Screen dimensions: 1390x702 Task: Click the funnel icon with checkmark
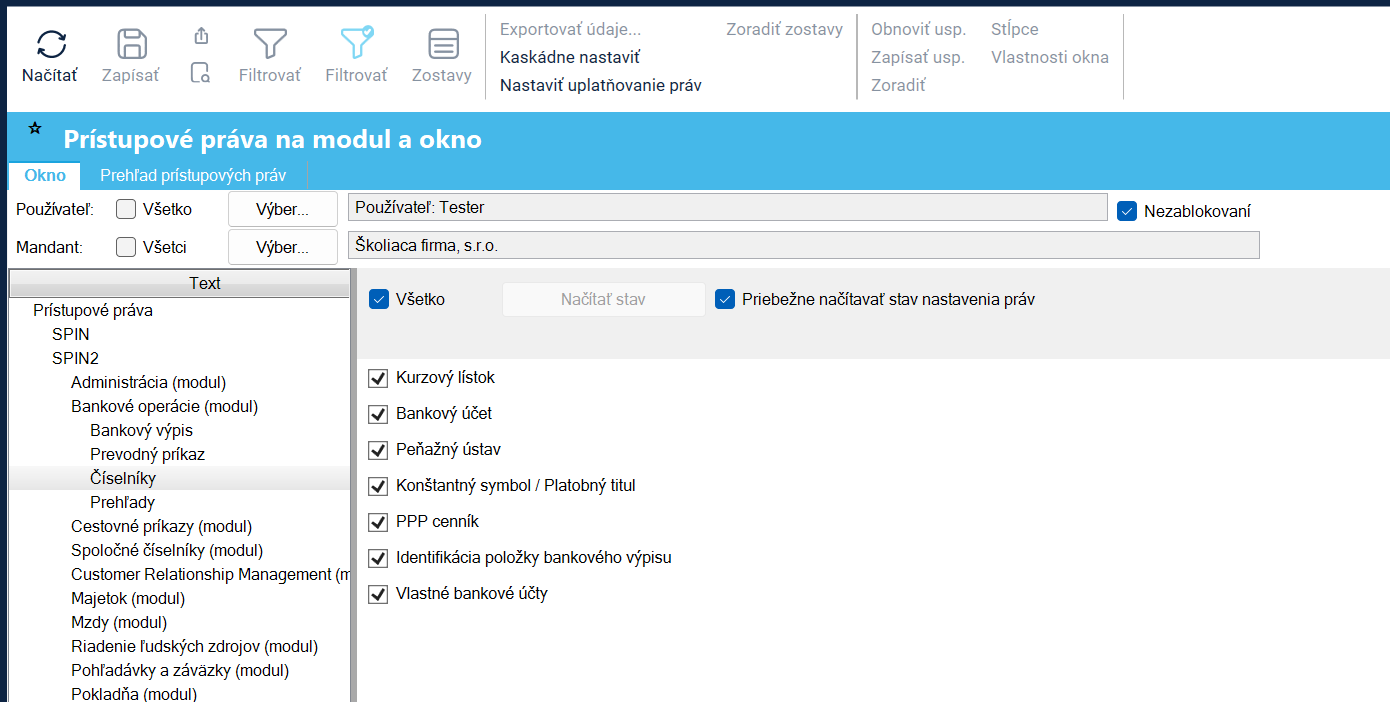[x=357, y=44]
